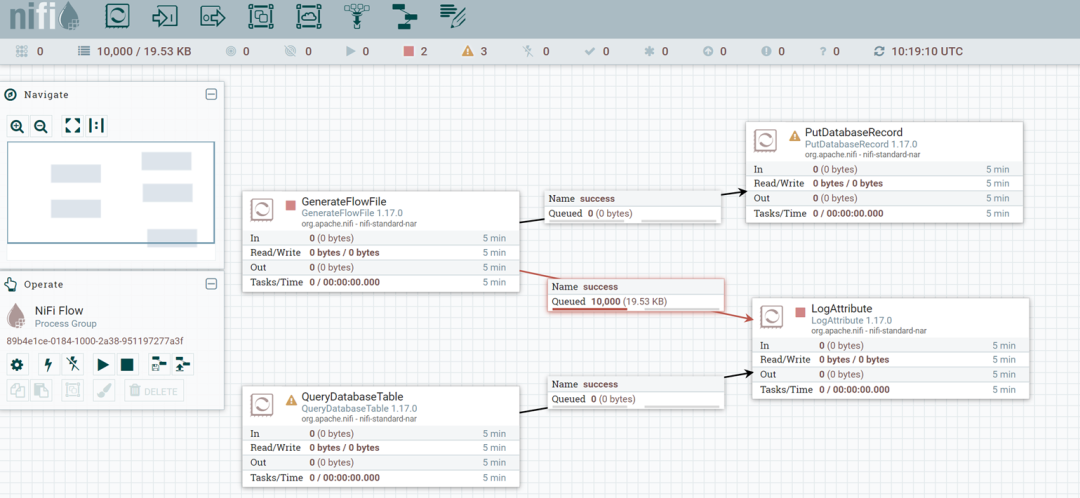Collapse the Navigate panel

211,94
